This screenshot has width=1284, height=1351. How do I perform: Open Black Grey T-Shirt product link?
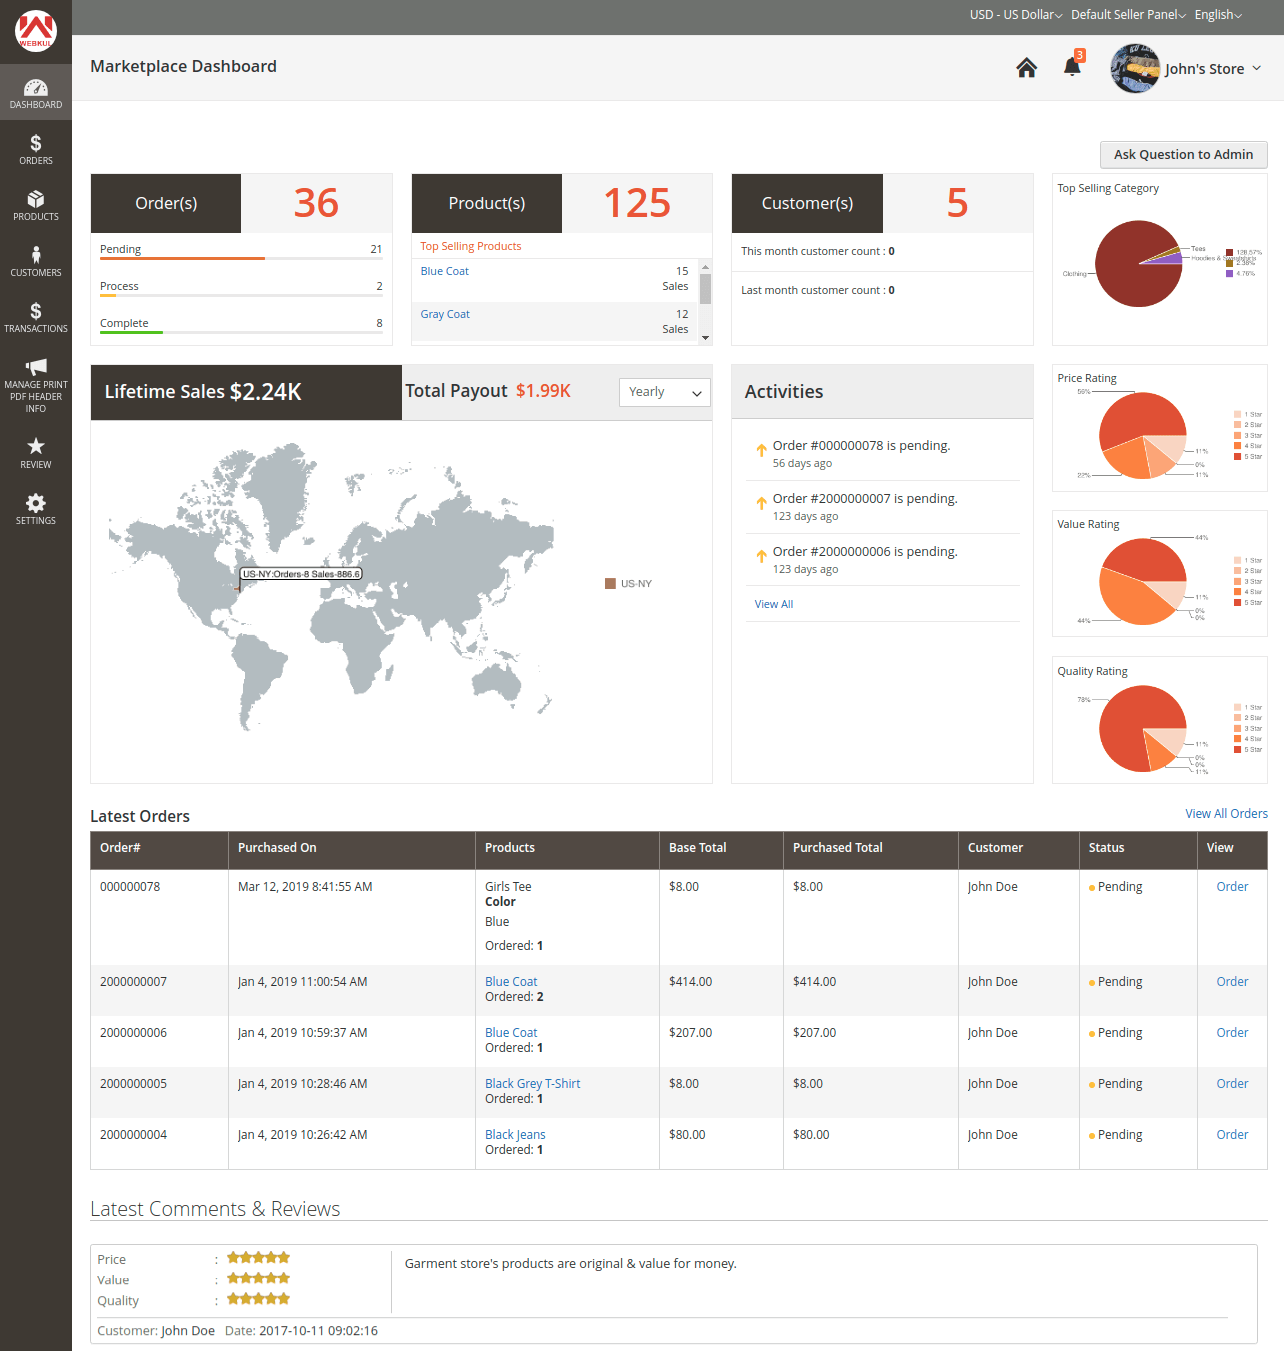532,1084
